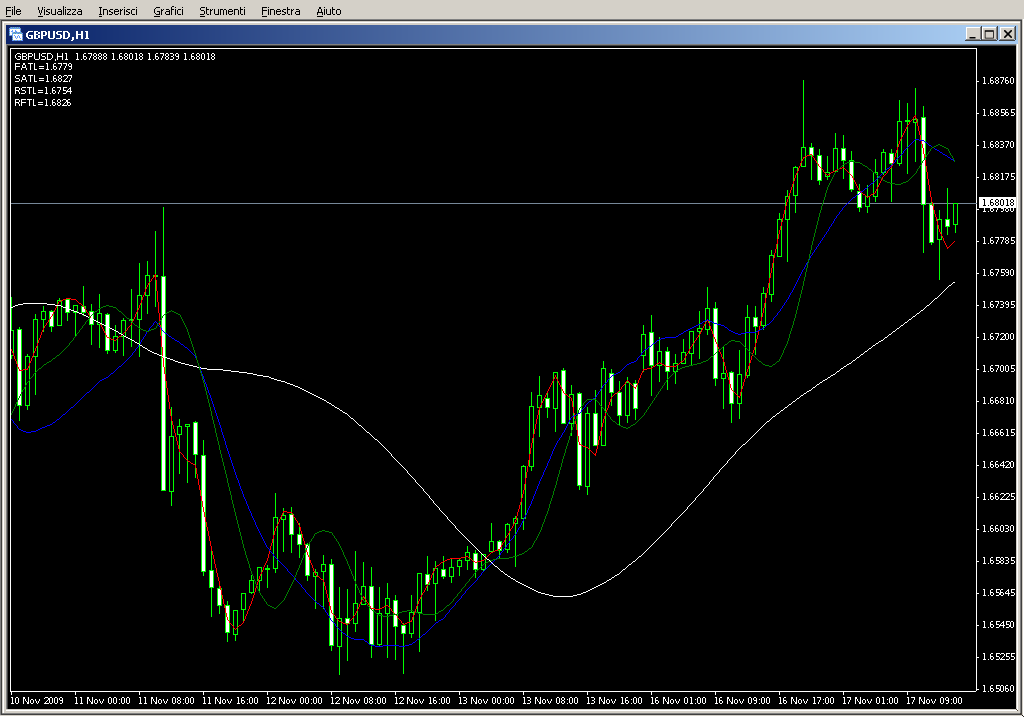Open the Inserisci menu

(x=118, y=11)
